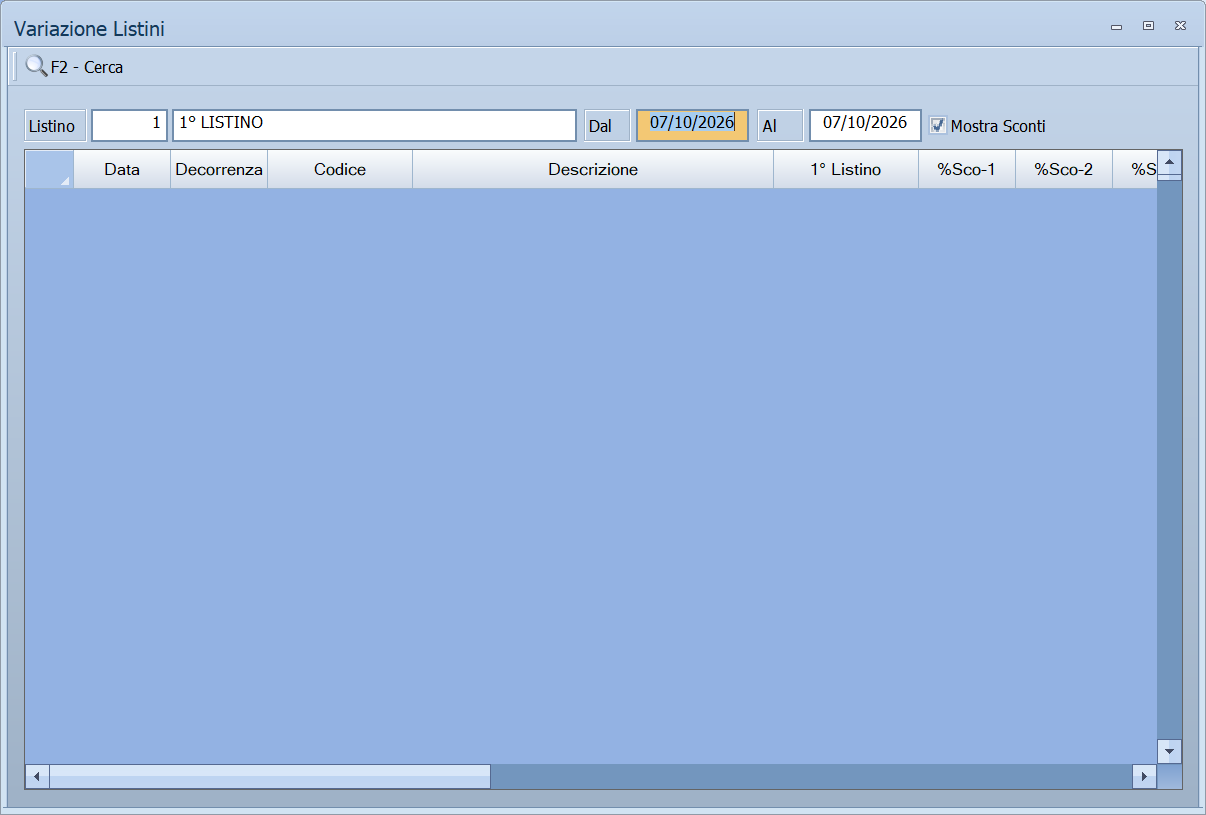Viewport: 1206px width, 815px height.
Task: Toggle the Mostra Sconti checkbox
Action: coord(938,125)
